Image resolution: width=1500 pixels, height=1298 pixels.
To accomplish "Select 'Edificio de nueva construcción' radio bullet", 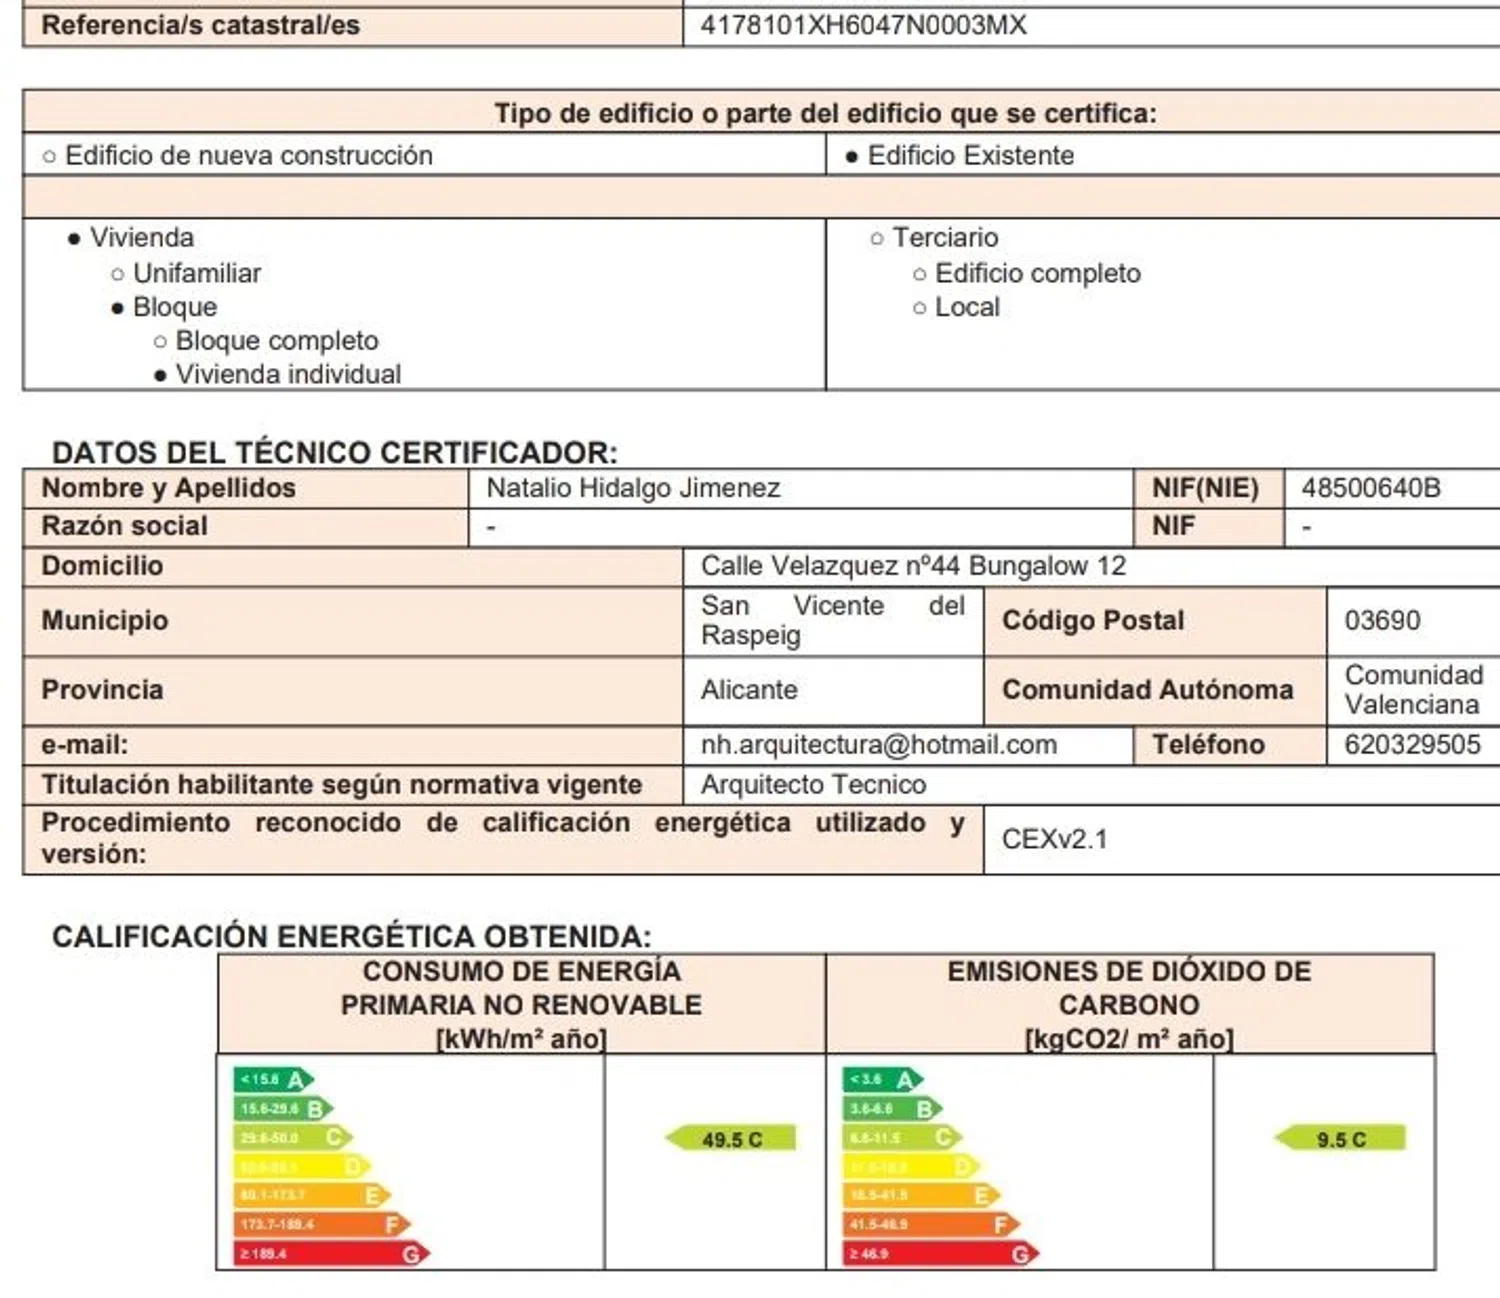I will click(49, 156).
